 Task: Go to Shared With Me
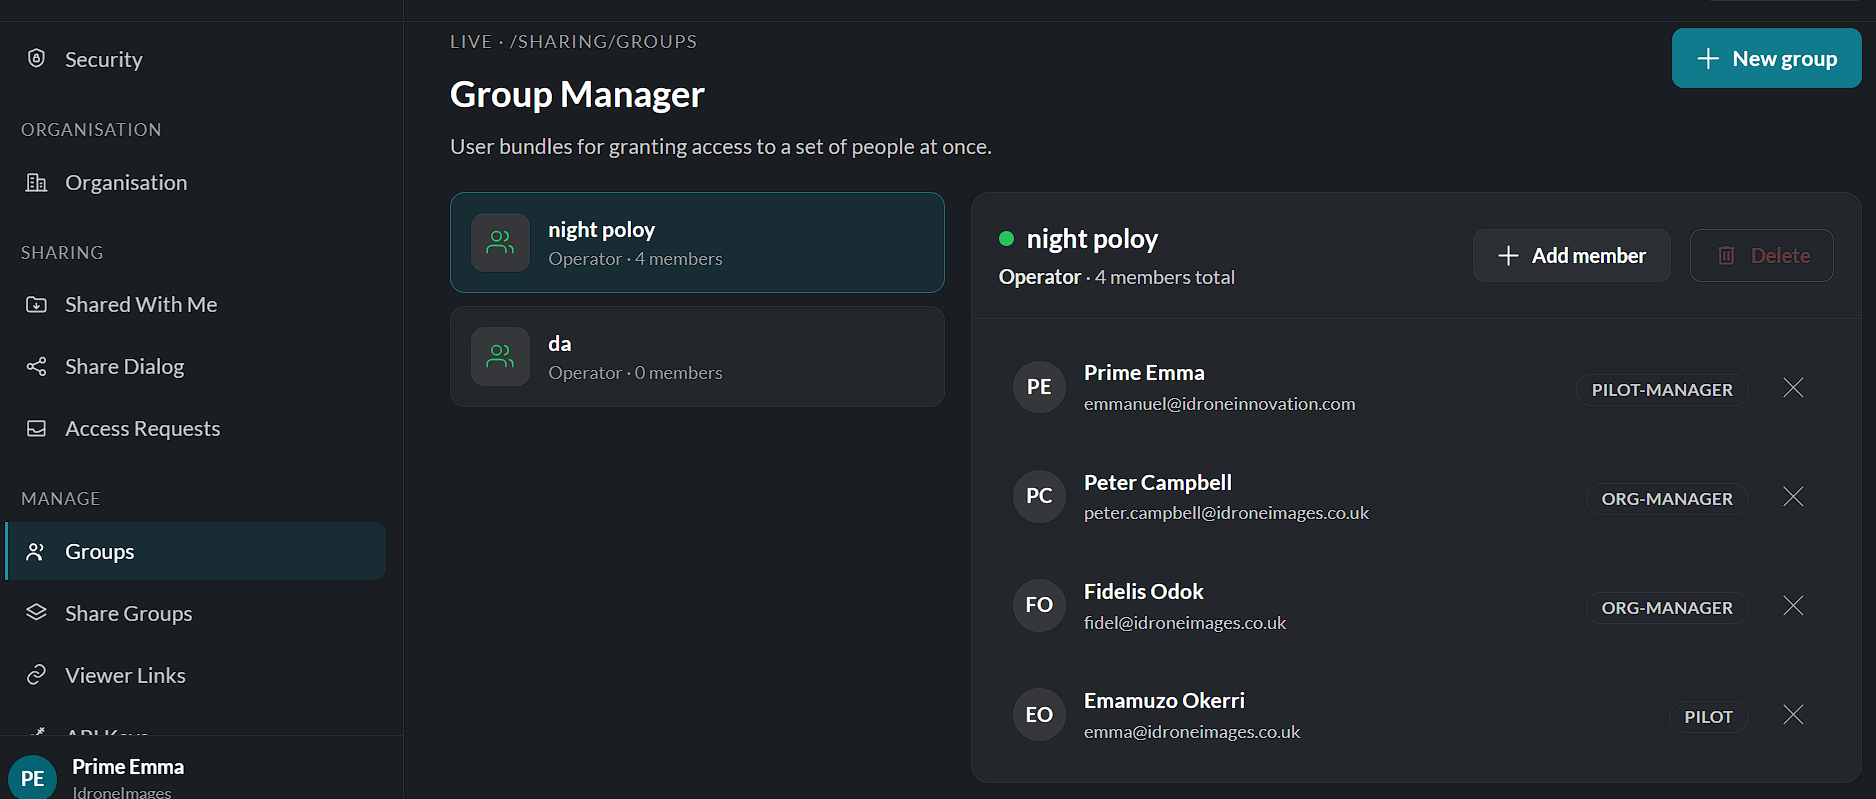[x=195, y=304]
